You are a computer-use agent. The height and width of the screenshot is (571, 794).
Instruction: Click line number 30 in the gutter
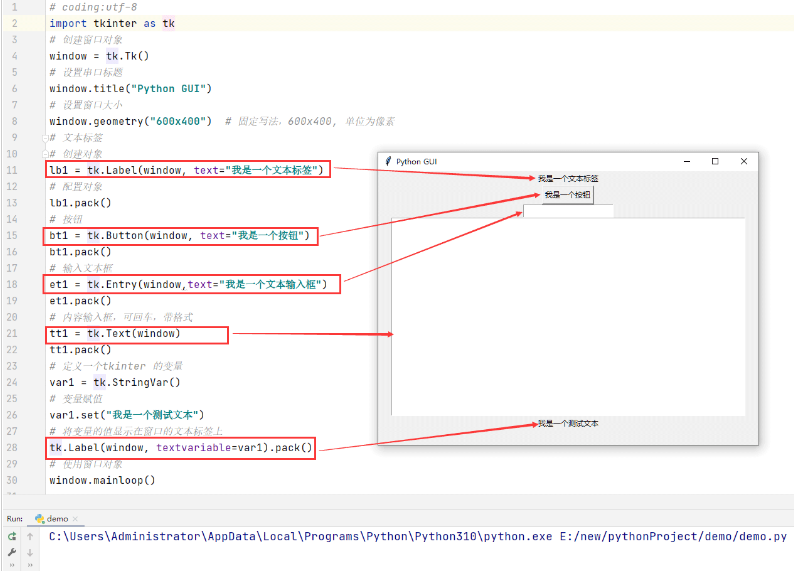tap(12, 480)
